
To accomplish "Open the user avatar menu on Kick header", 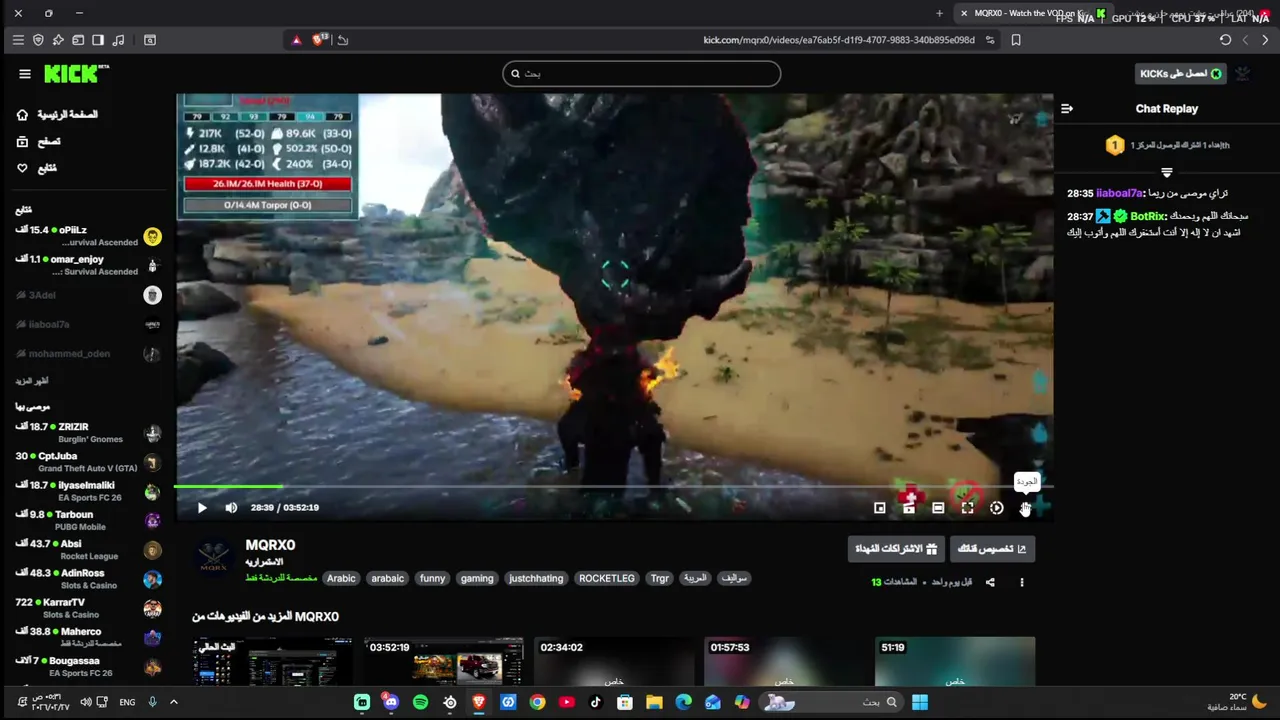I will (x=1243, y=74).
